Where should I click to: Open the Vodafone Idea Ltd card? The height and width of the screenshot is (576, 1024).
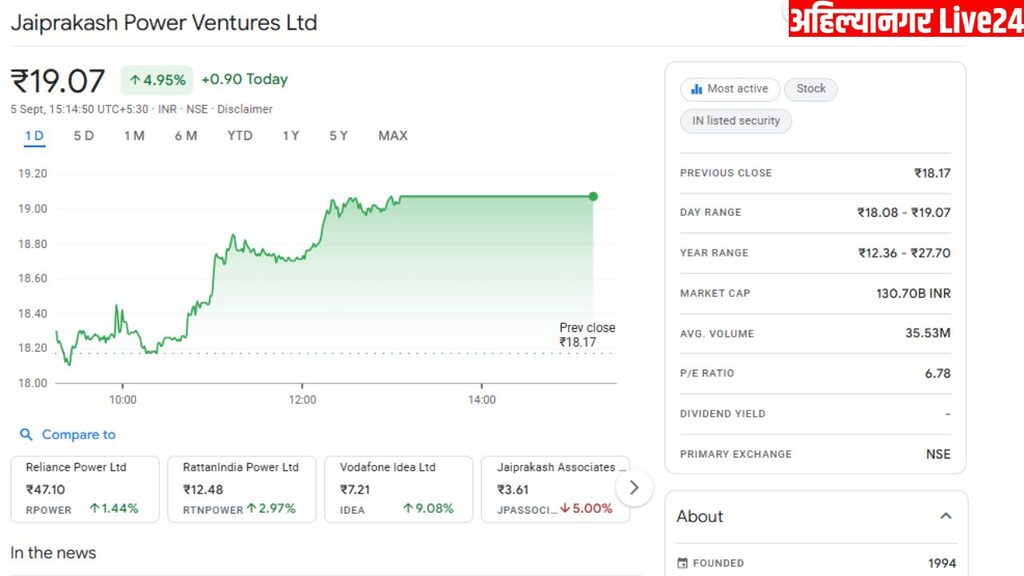(396, 489)
